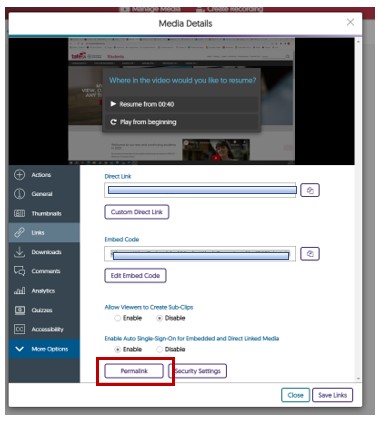Open the Quizzes icon
The width and height of the screenshot is (378, 421).
click(19, 310)
